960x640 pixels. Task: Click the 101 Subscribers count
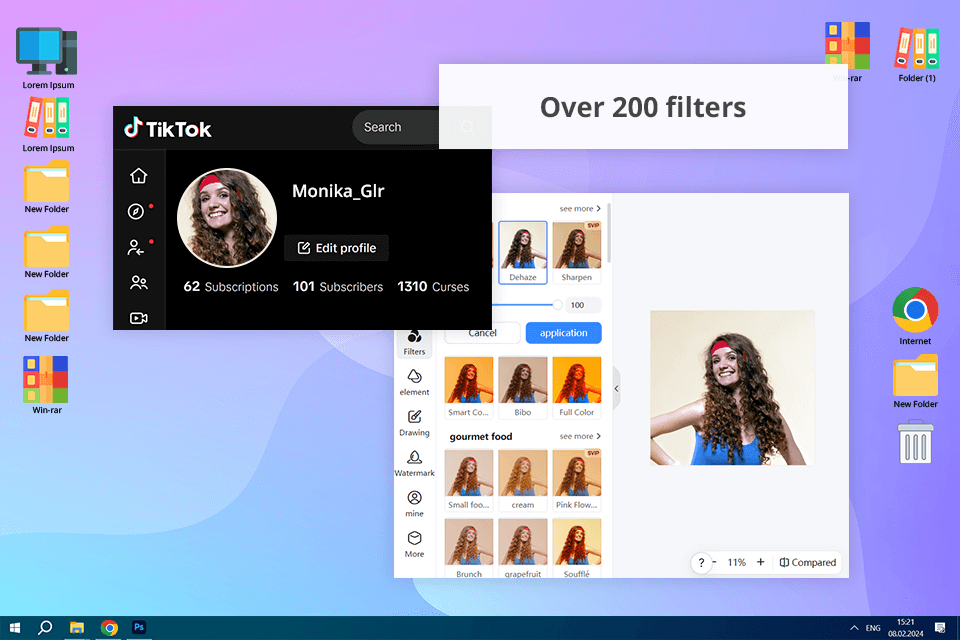338,287
